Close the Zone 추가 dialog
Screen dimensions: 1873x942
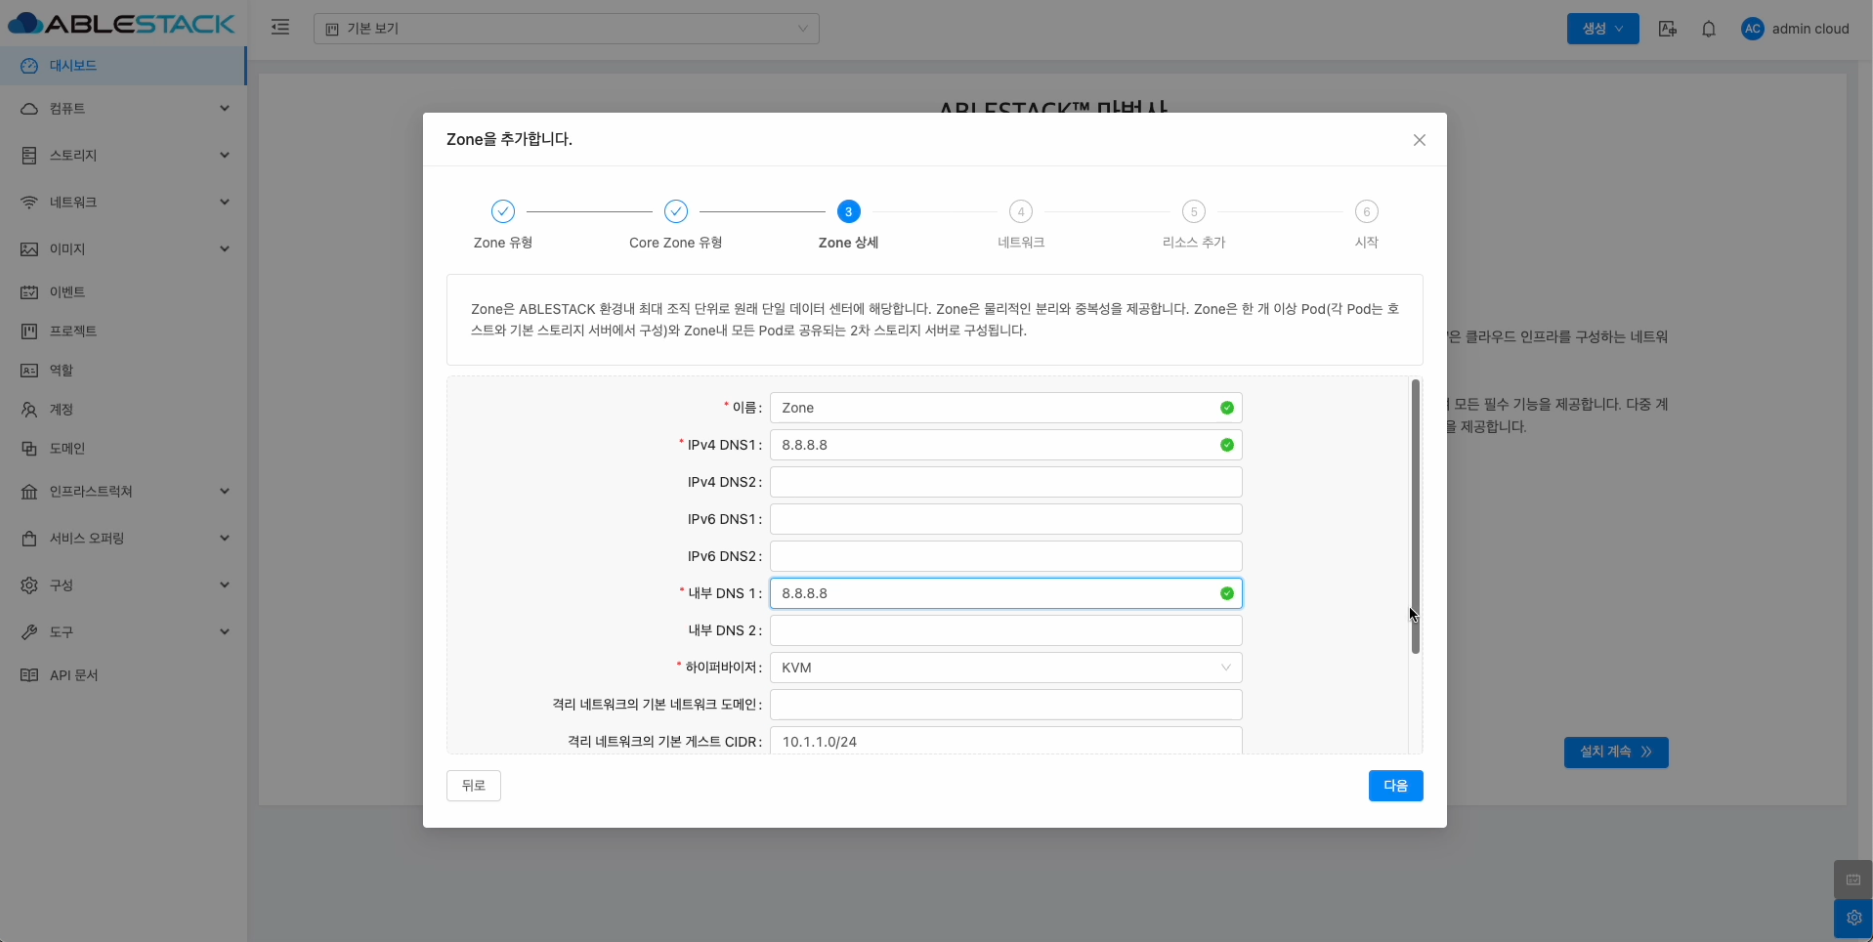pyautogui.click(x=1419, y=140)
